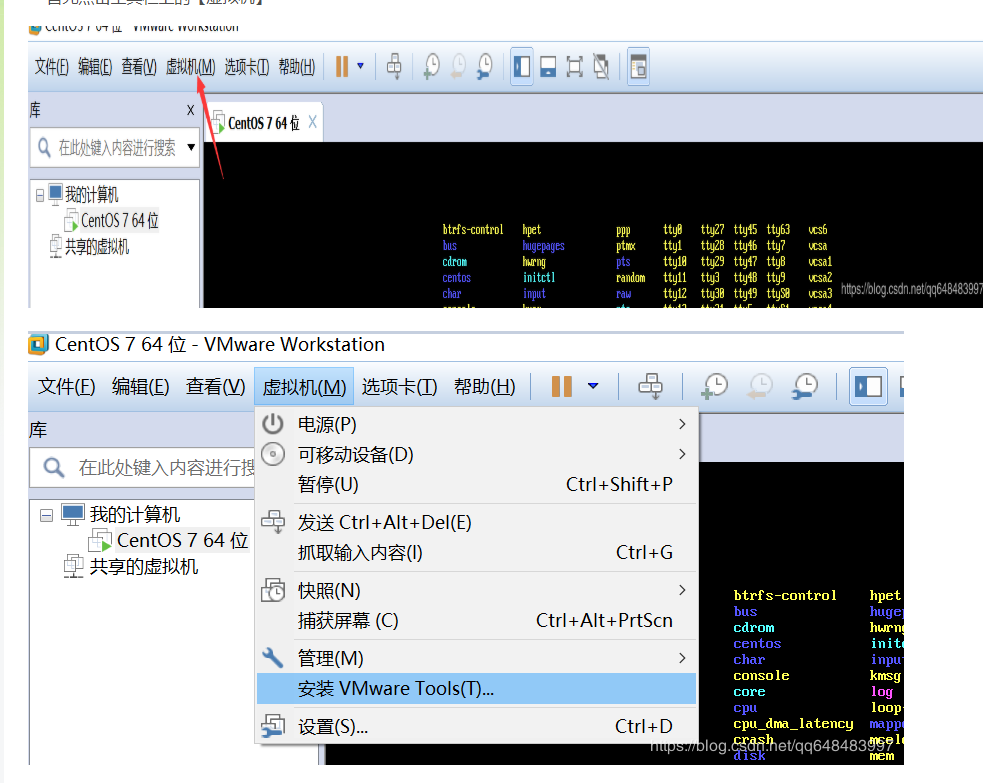Collapse 我的计算机 tree in upper library
This screenshot has width=983, height=783.
[x=39, y=196]
